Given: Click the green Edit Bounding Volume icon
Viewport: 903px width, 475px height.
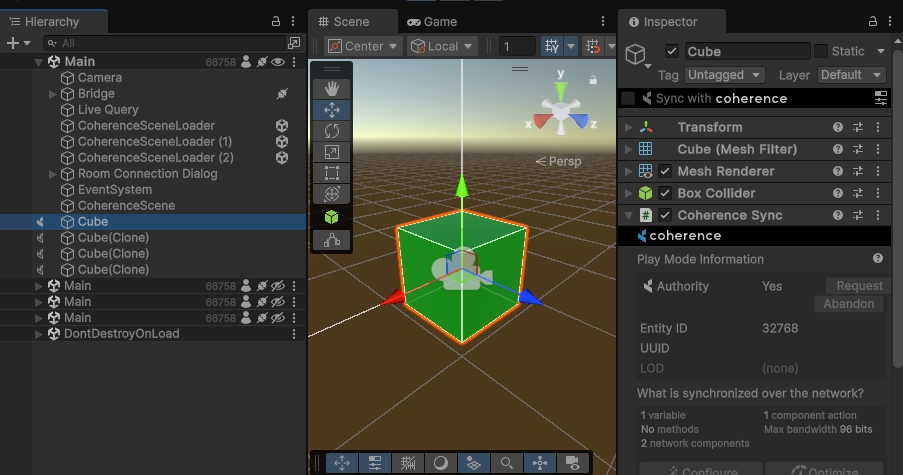Looking at the screenshot, I should (331, 216).
